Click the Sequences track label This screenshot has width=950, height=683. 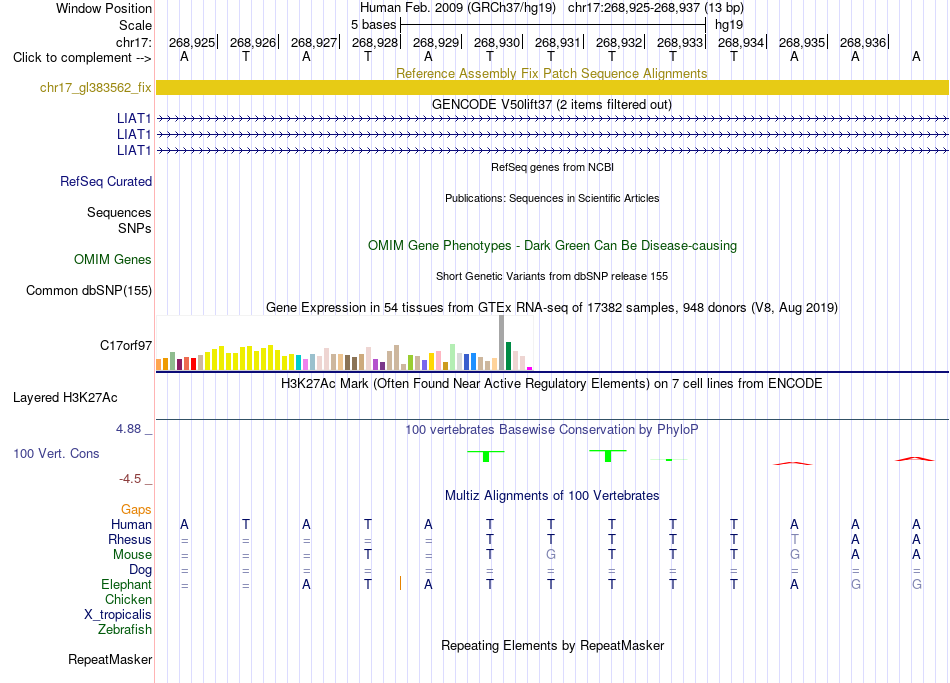click(x=119, y=212)
